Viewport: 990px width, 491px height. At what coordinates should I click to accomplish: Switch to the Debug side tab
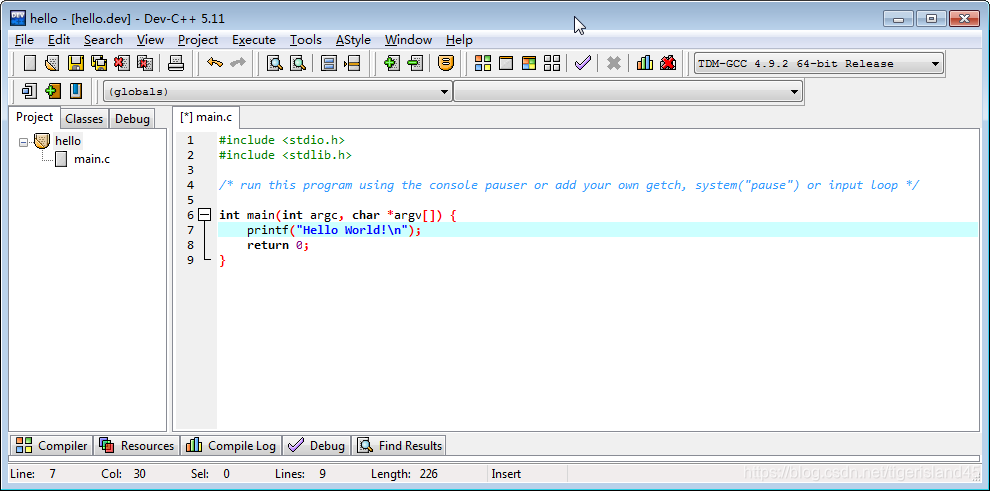pos(132,119)
